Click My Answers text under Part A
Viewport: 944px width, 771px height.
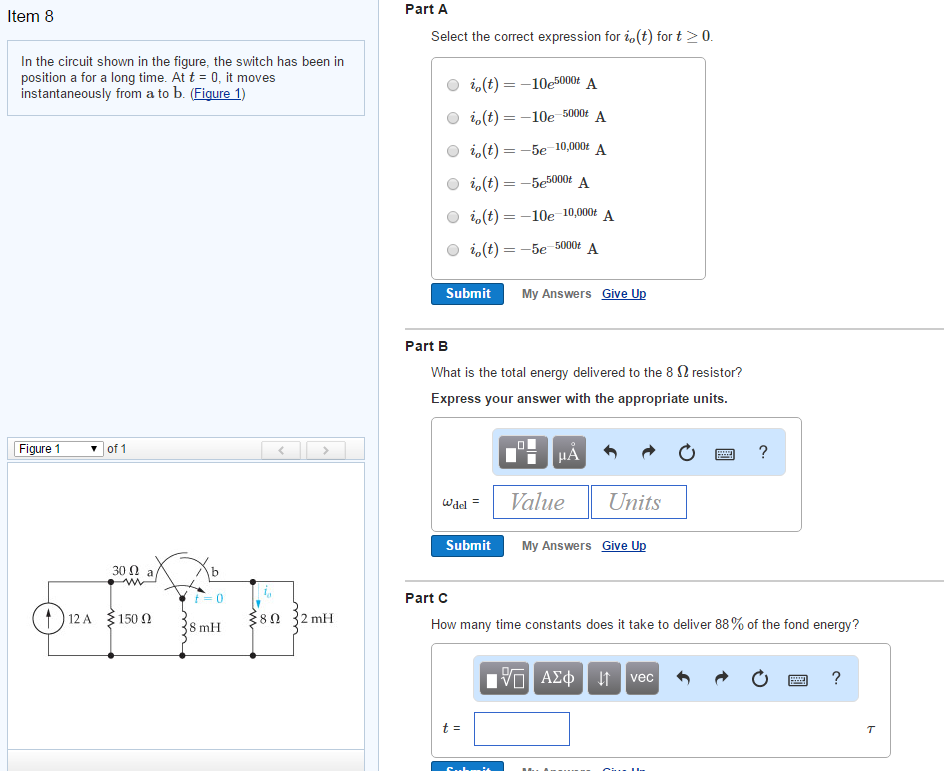point(556,294)
